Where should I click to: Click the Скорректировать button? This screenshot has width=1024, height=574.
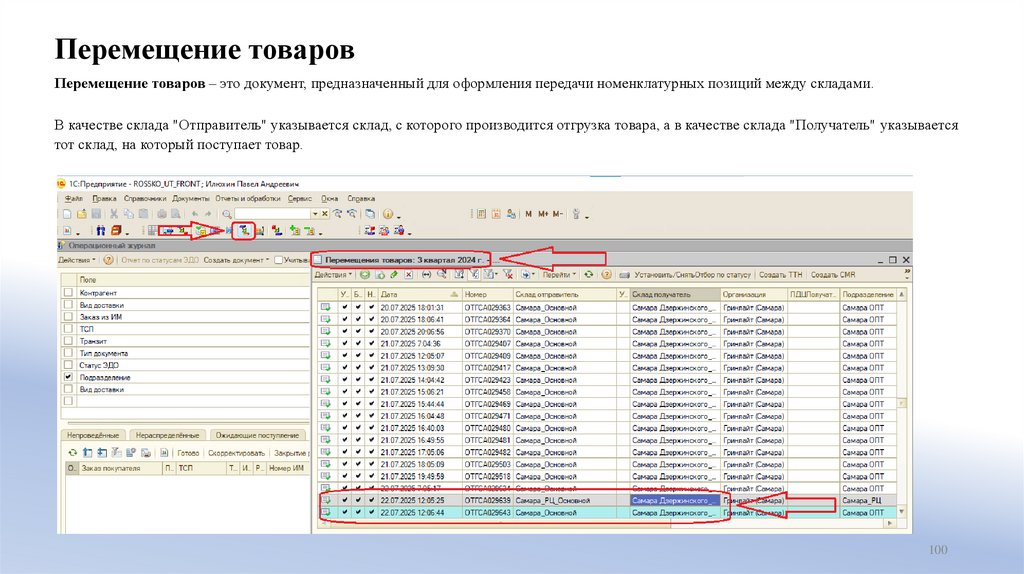(236, 453)
